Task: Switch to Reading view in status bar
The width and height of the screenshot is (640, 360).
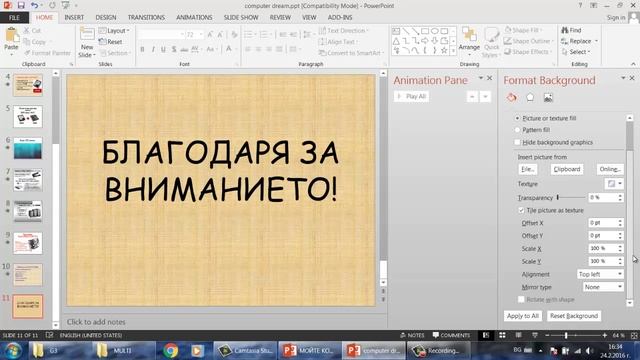Action: coord(518,335)
